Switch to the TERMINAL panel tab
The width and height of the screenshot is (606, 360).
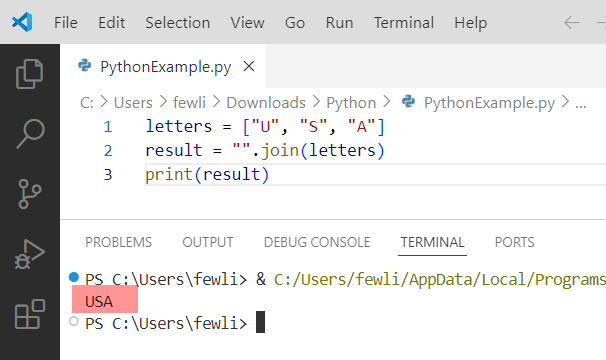pos(432,242)
